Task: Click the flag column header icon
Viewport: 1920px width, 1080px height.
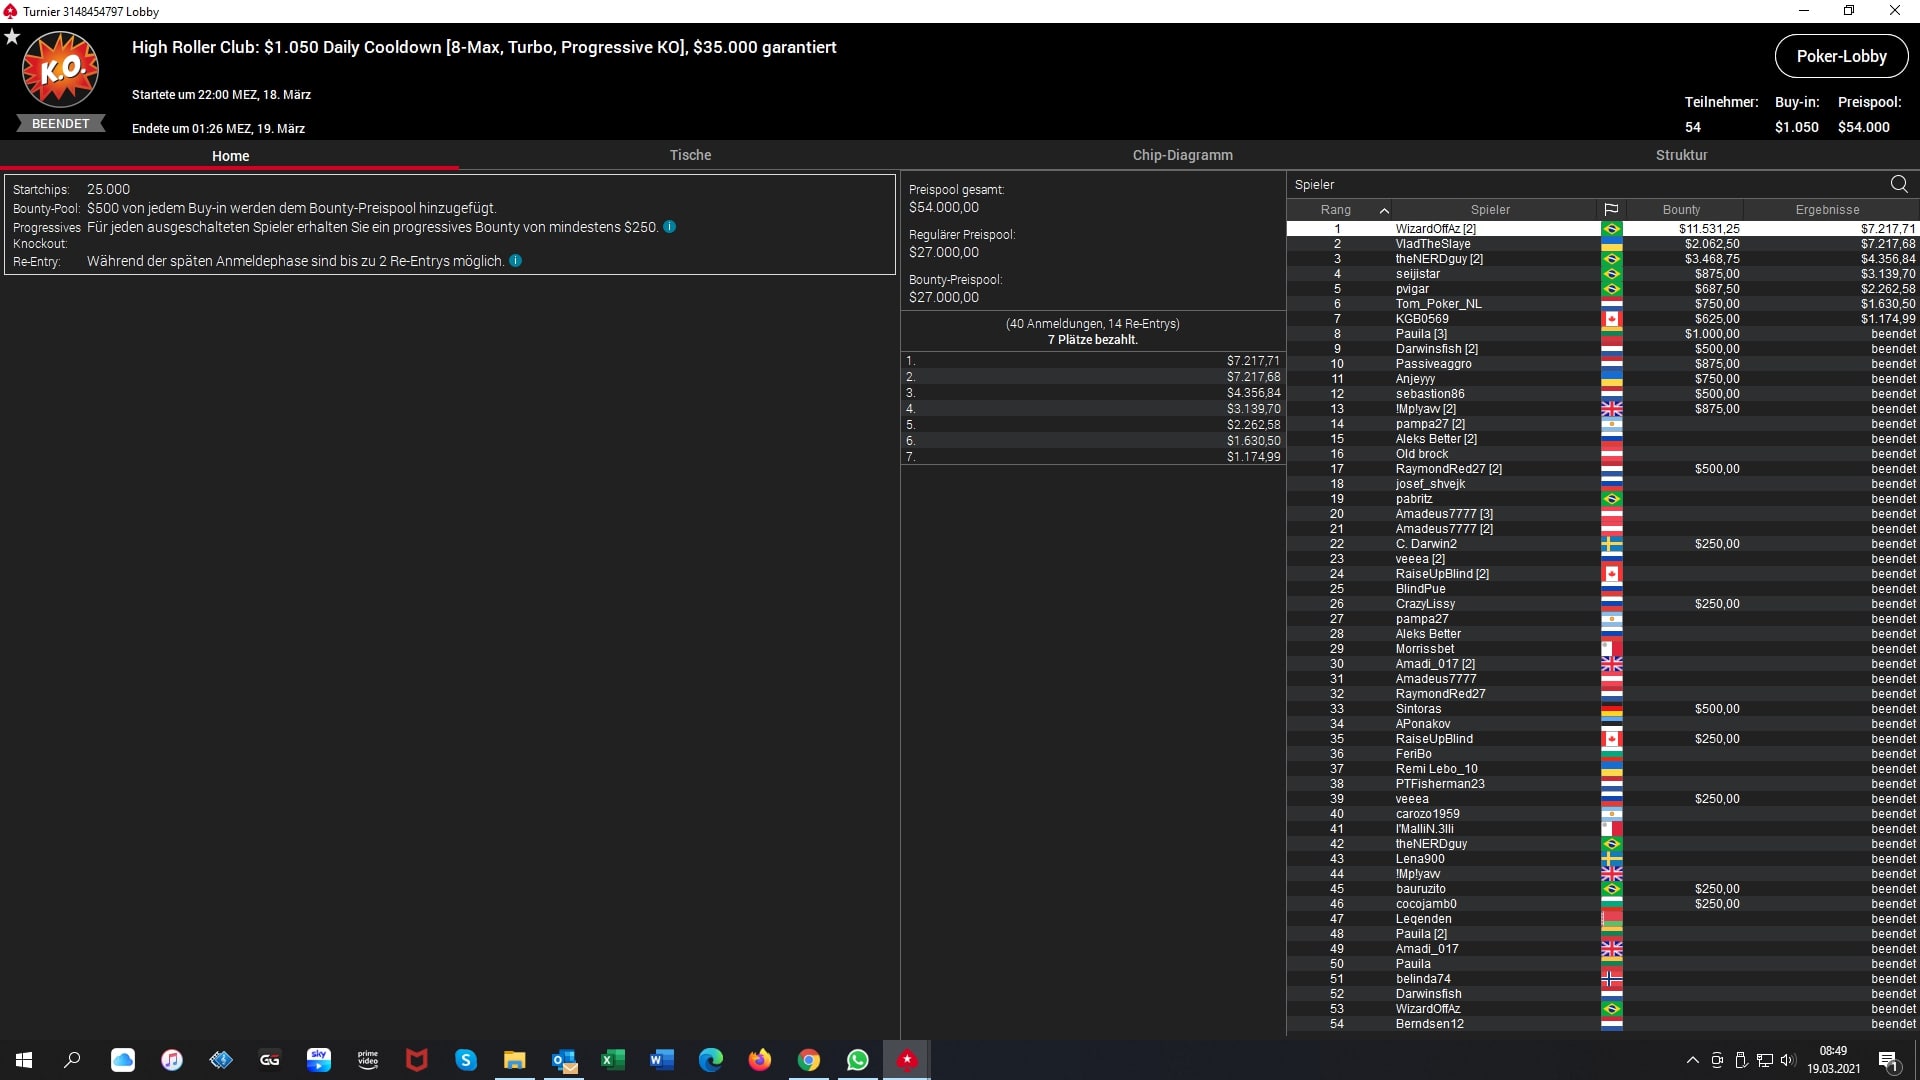Action: coord(1611,210)
